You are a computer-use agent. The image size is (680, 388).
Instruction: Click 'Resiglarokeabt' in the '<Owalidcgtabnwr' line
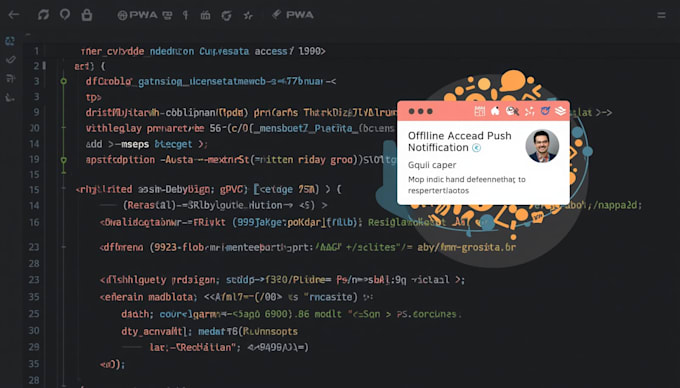[406, 222]
